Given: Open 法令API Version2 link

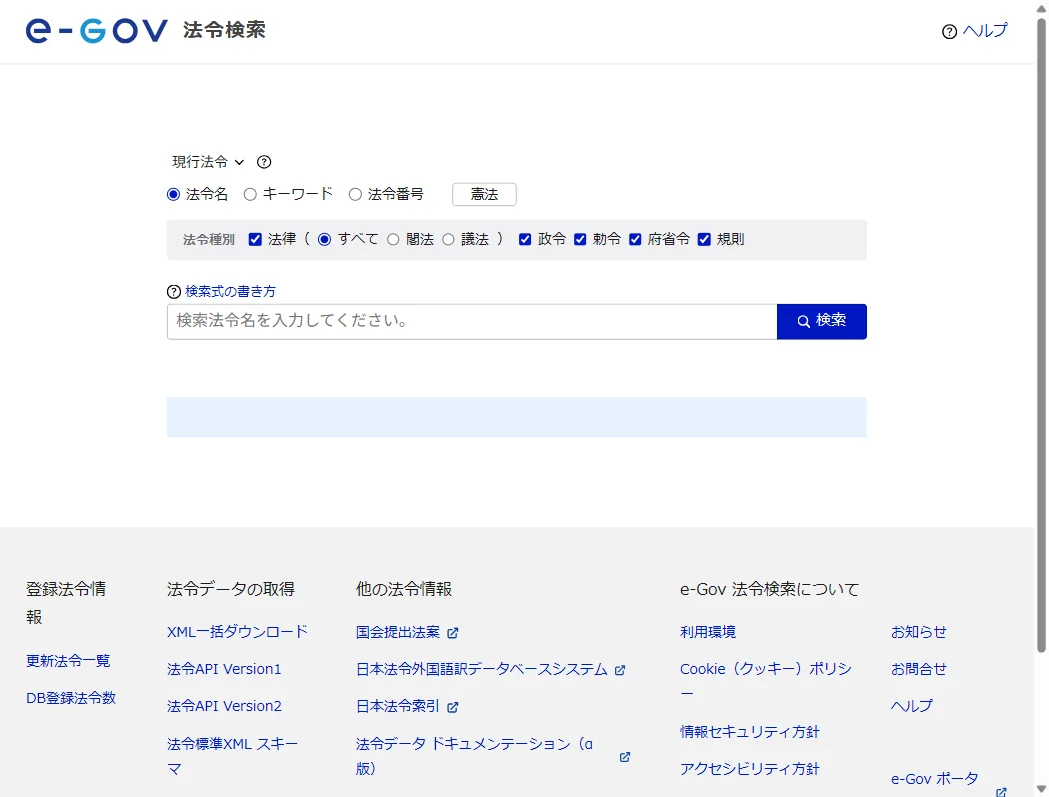Looking at the screenshot, I should click(x=224, y=706).
